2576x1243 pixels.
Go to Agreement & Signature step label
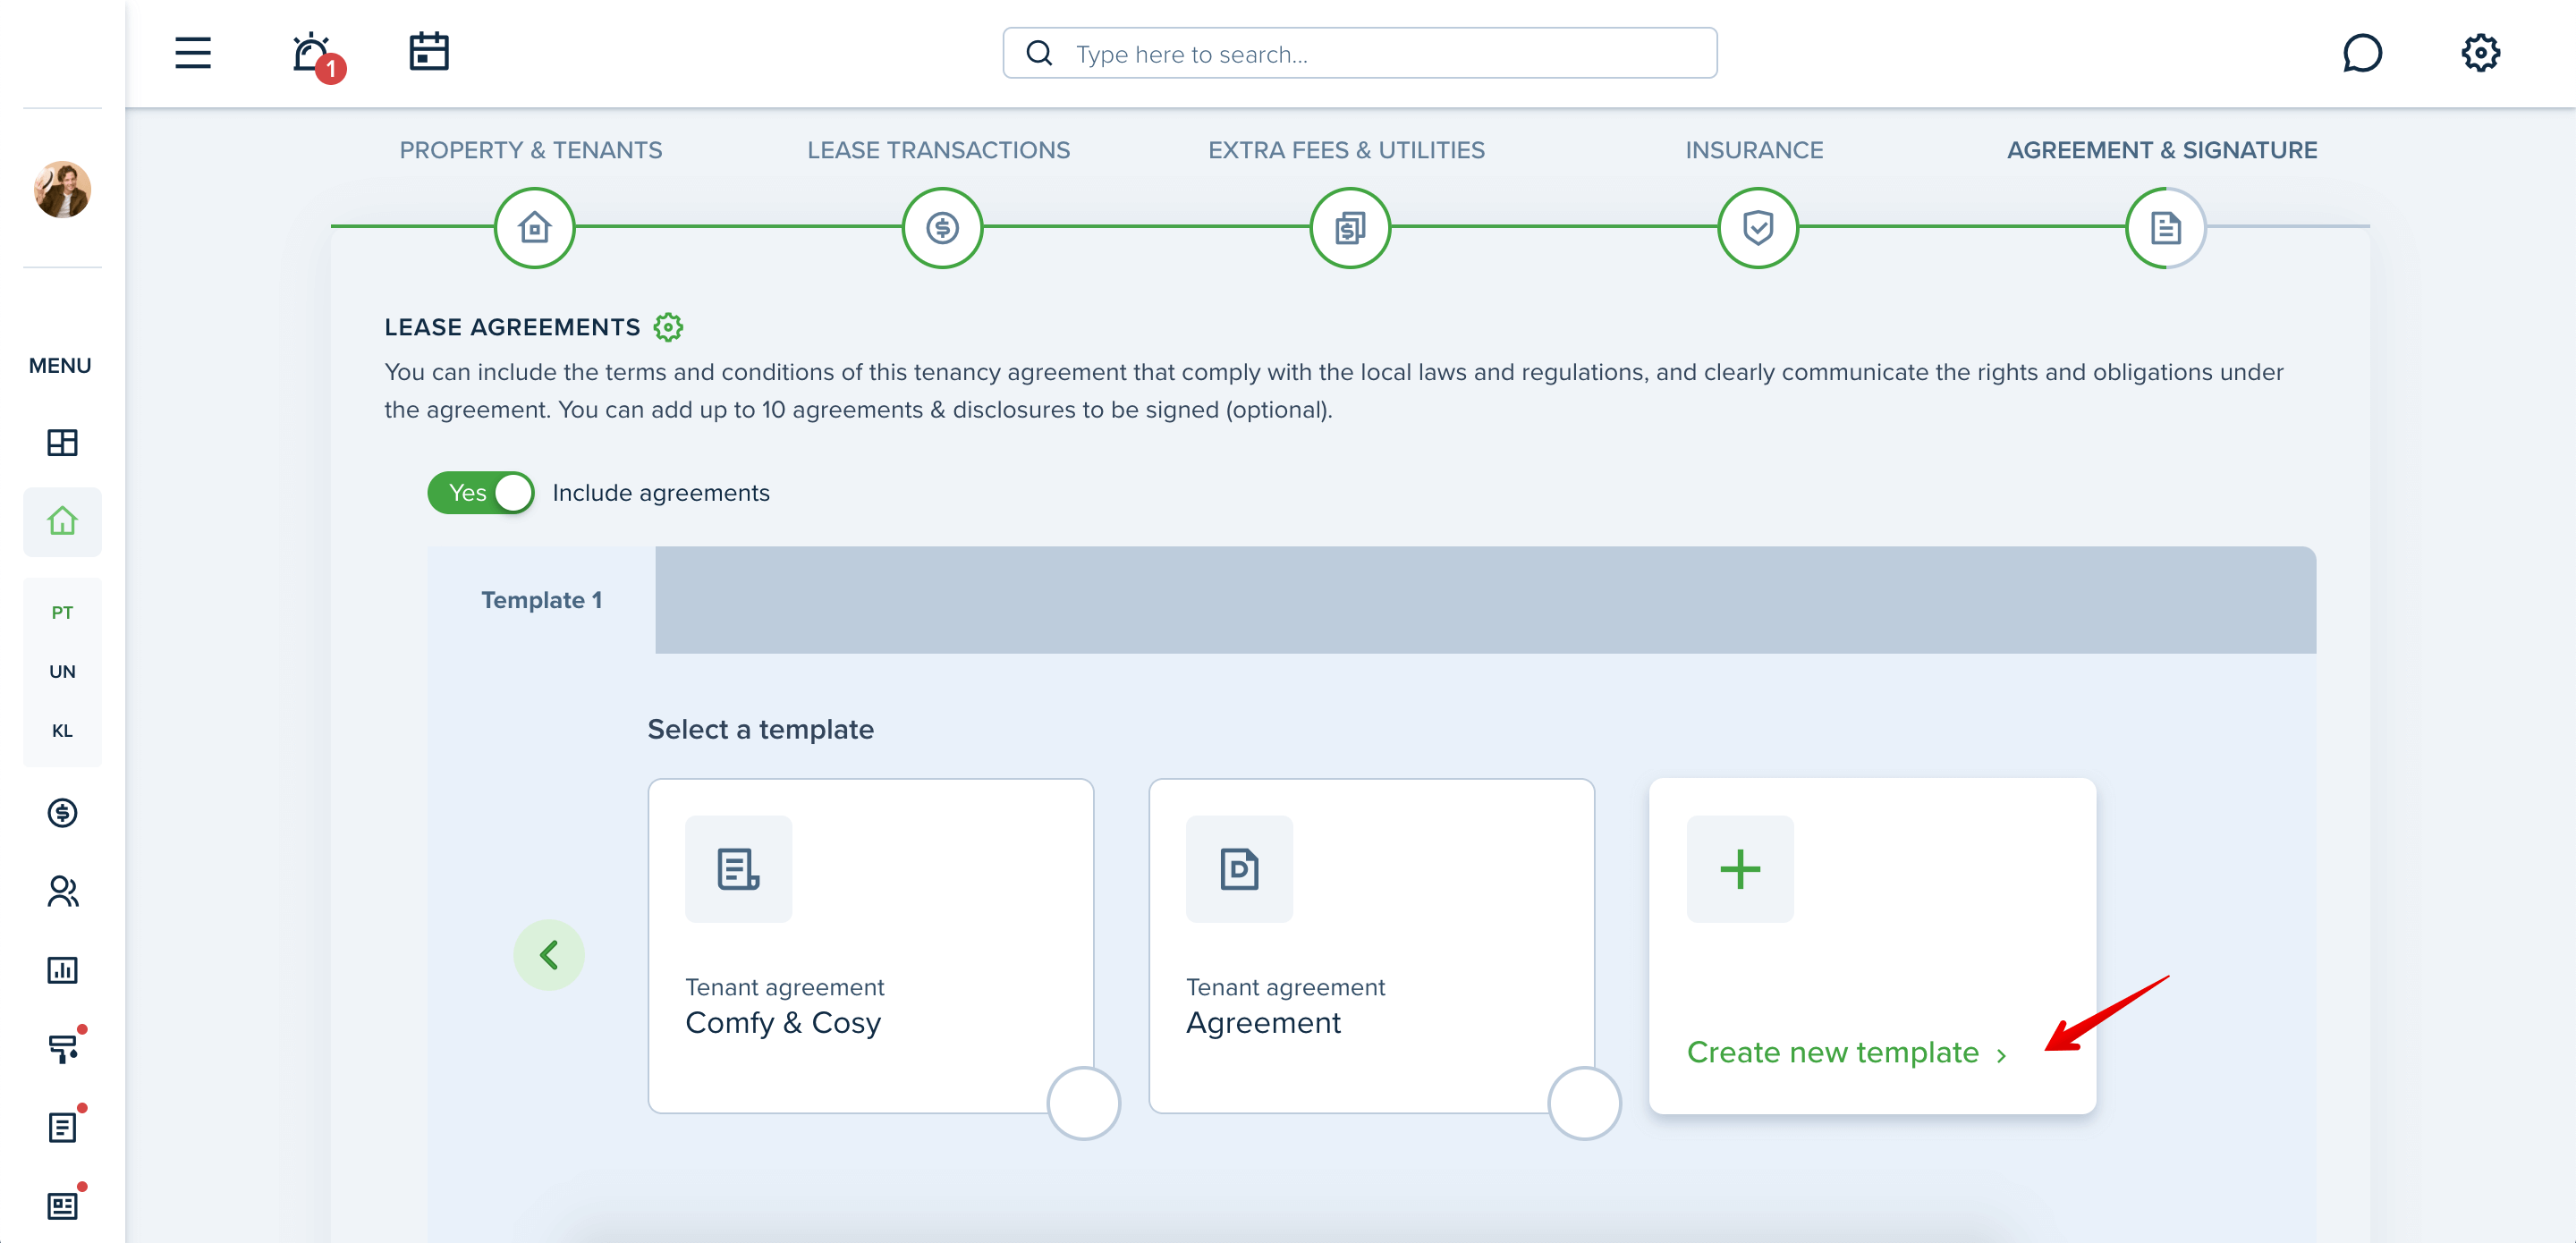[x=2162, y=150]
